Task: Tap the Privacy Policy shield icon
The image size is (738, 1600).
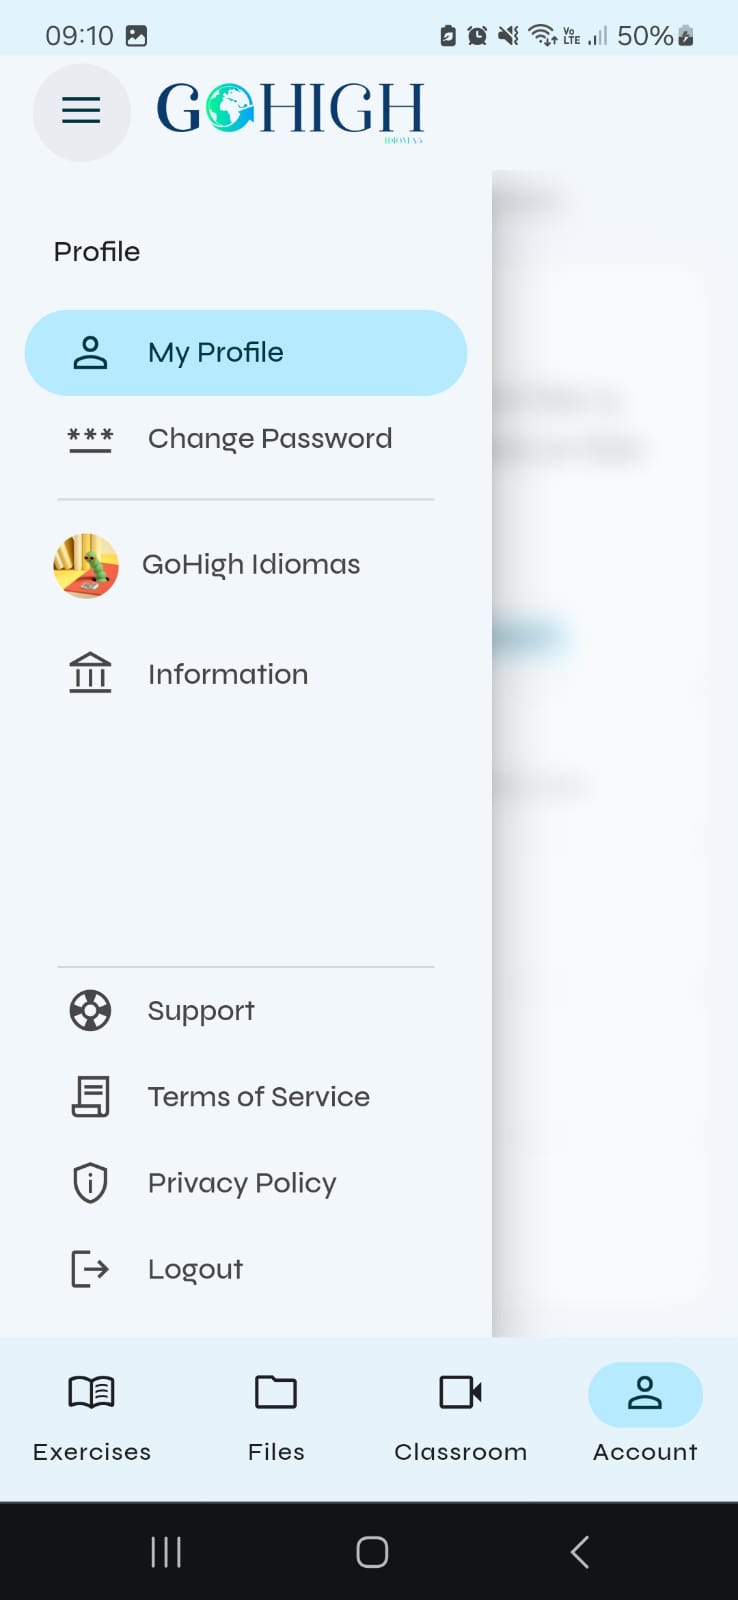Action: click(x=90, y=1183)
